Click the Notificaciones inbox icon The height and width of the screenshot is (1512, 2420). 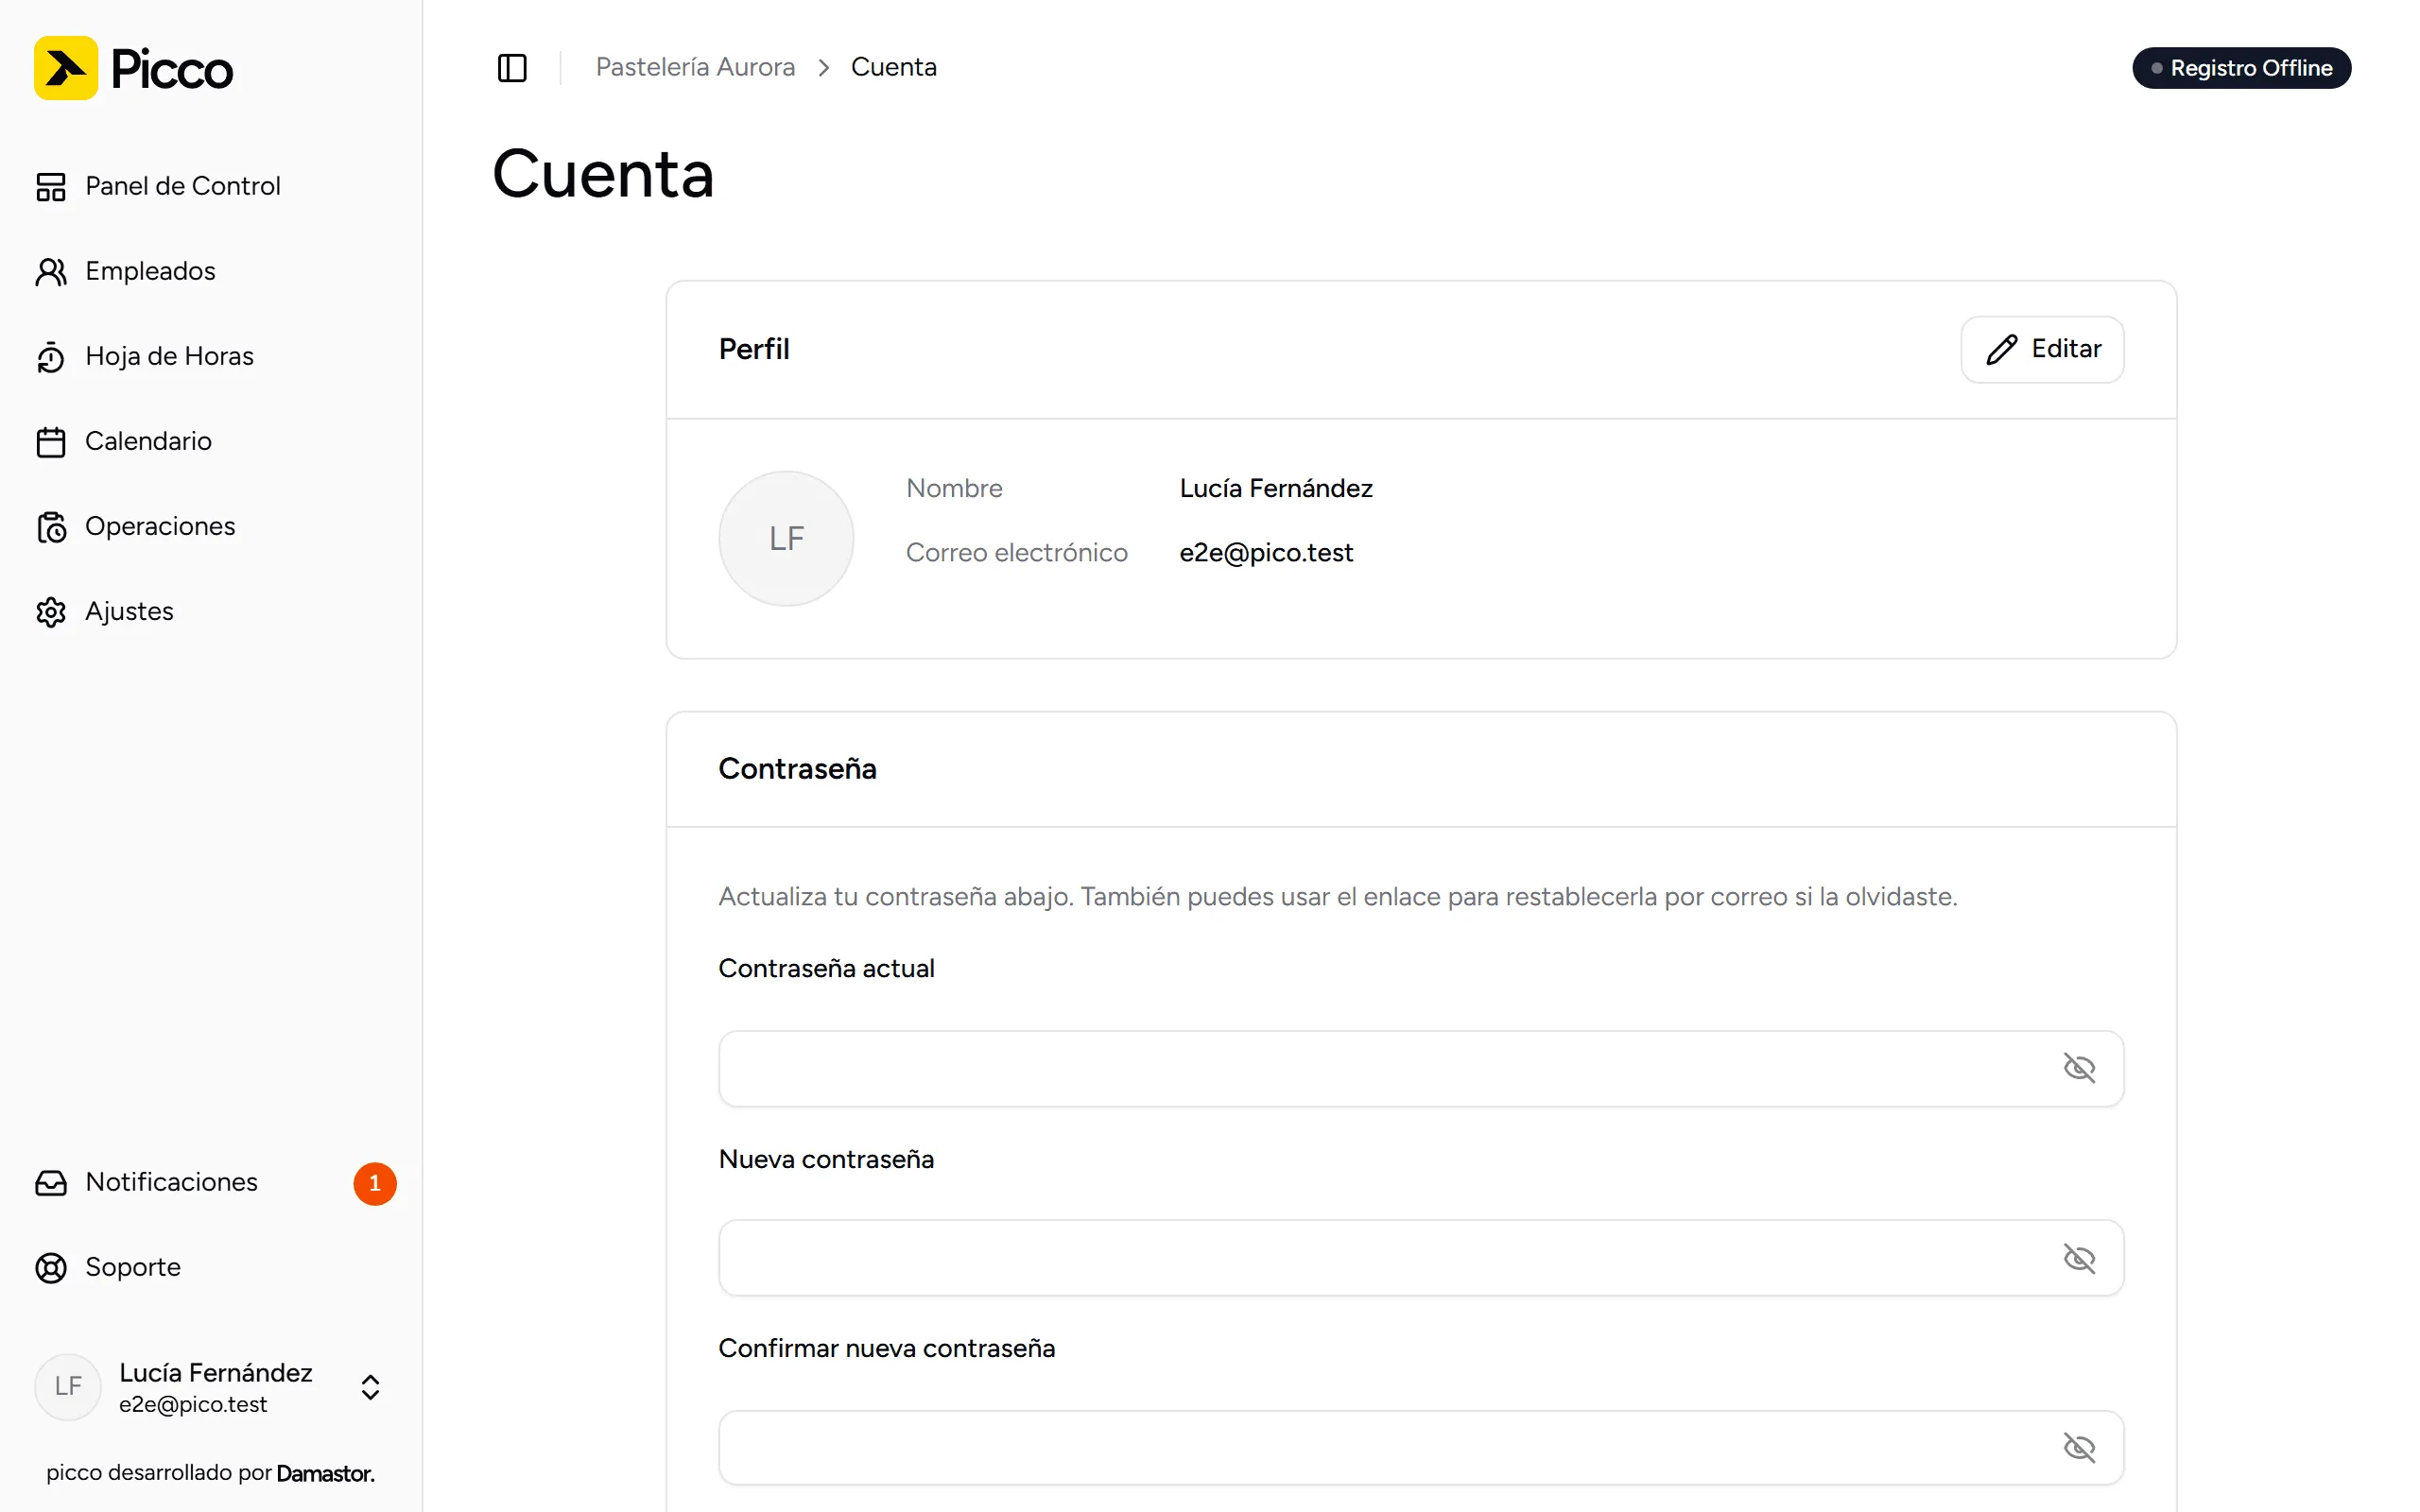coord(51,1182)
